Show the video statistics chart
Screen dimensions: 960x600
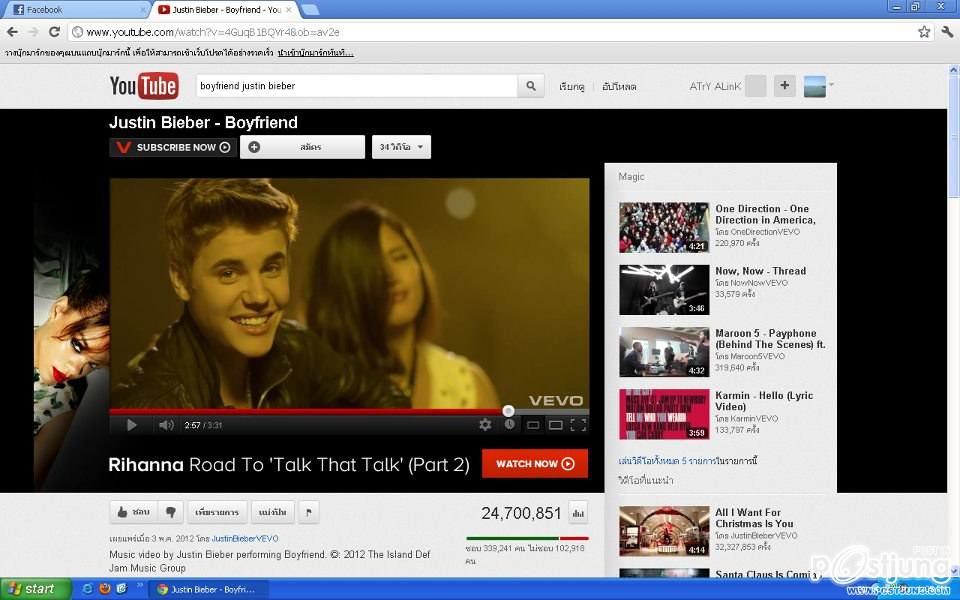pos(578,513)
